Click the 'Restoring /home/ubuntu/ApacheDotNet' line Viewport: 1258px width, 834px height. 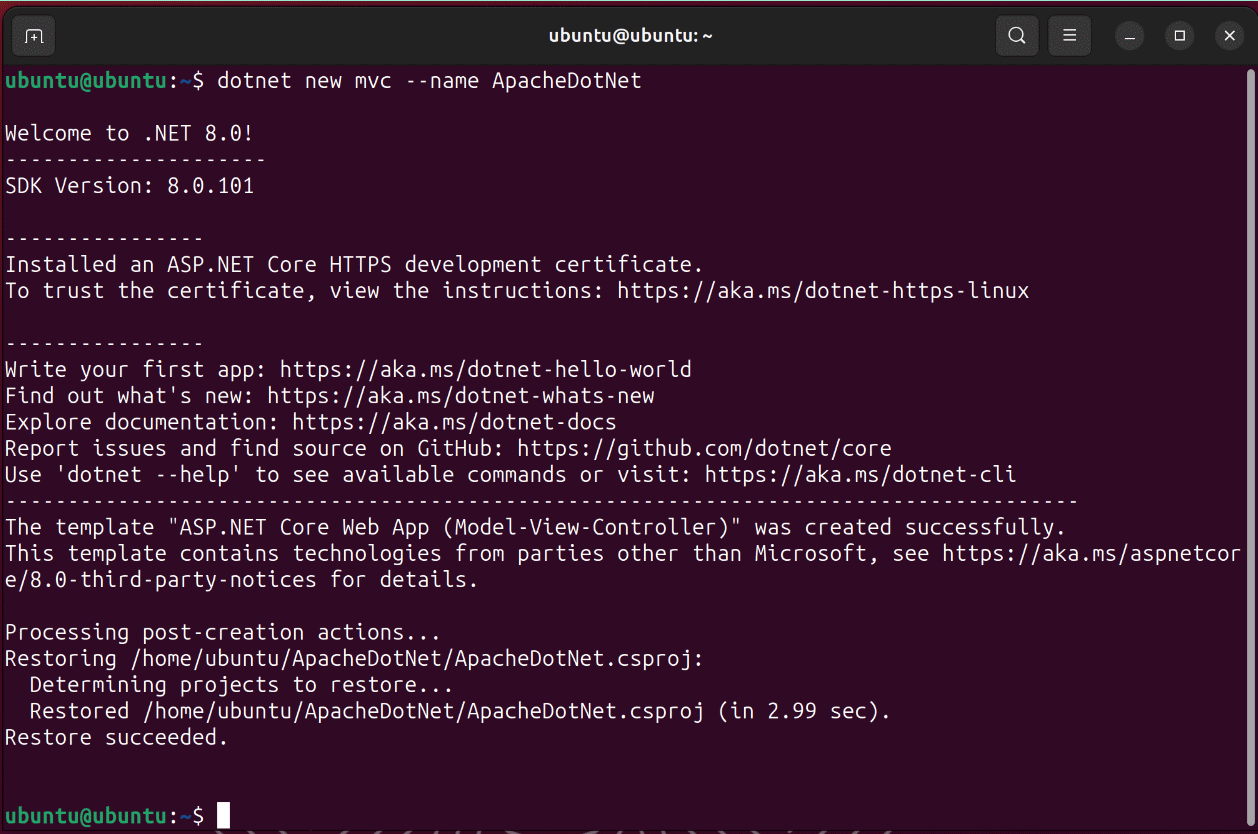click(354, 658)
